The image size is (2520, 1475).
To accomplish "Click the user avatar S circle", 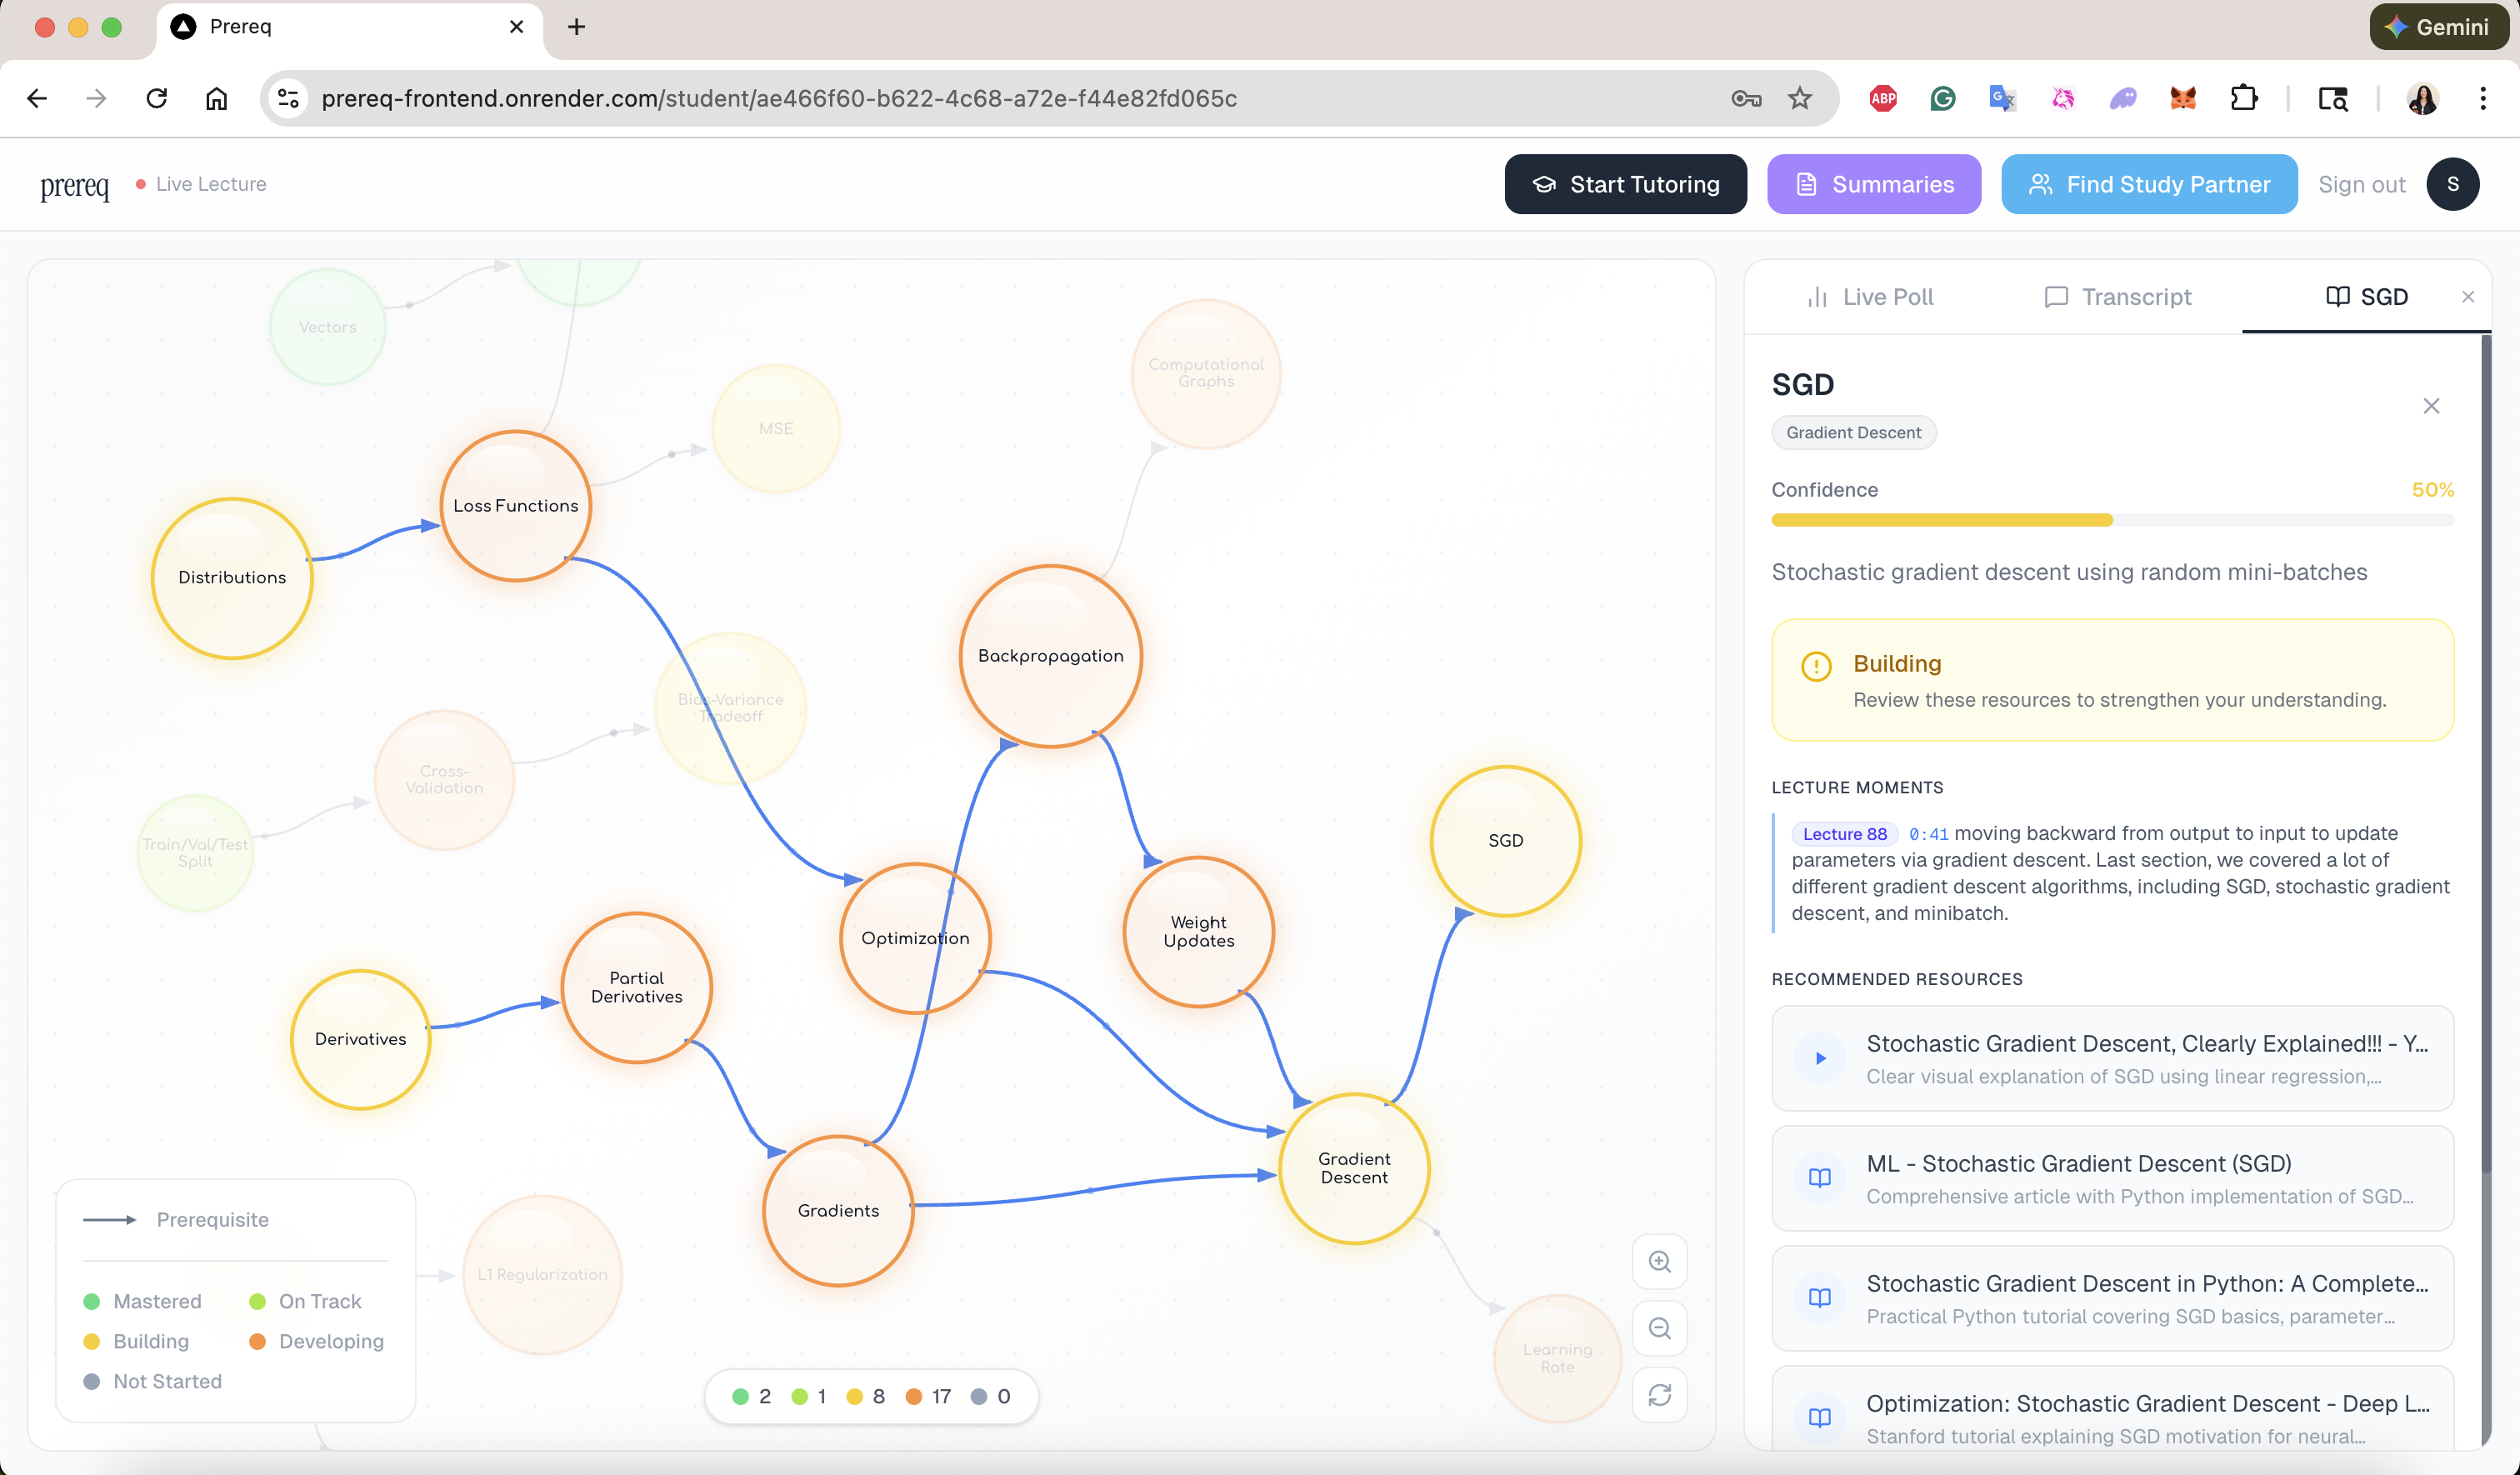I will 2452,184.
